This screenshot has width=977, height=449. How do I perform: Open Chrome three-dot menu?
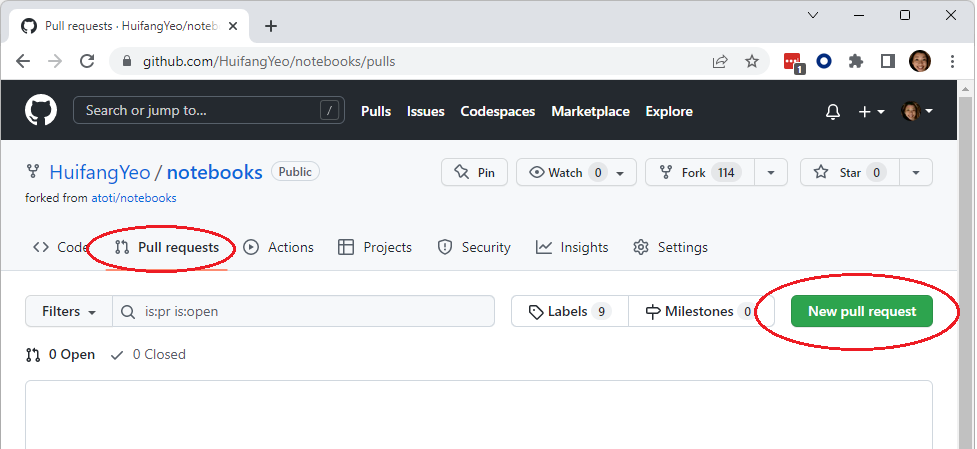pyautogui.click(x=952, y=61)
